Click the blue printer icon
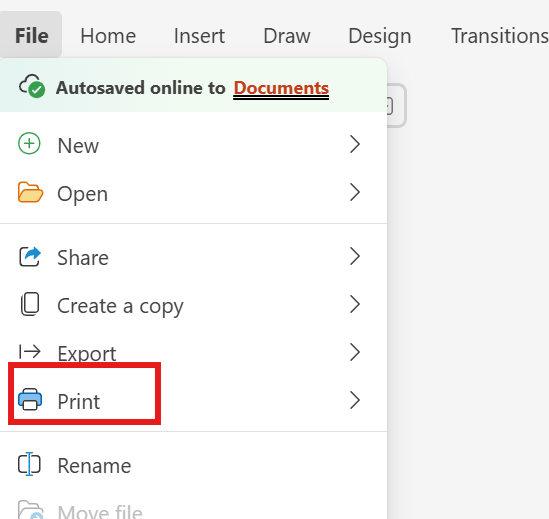Screen dimensions: 549x519 [30, 400]
